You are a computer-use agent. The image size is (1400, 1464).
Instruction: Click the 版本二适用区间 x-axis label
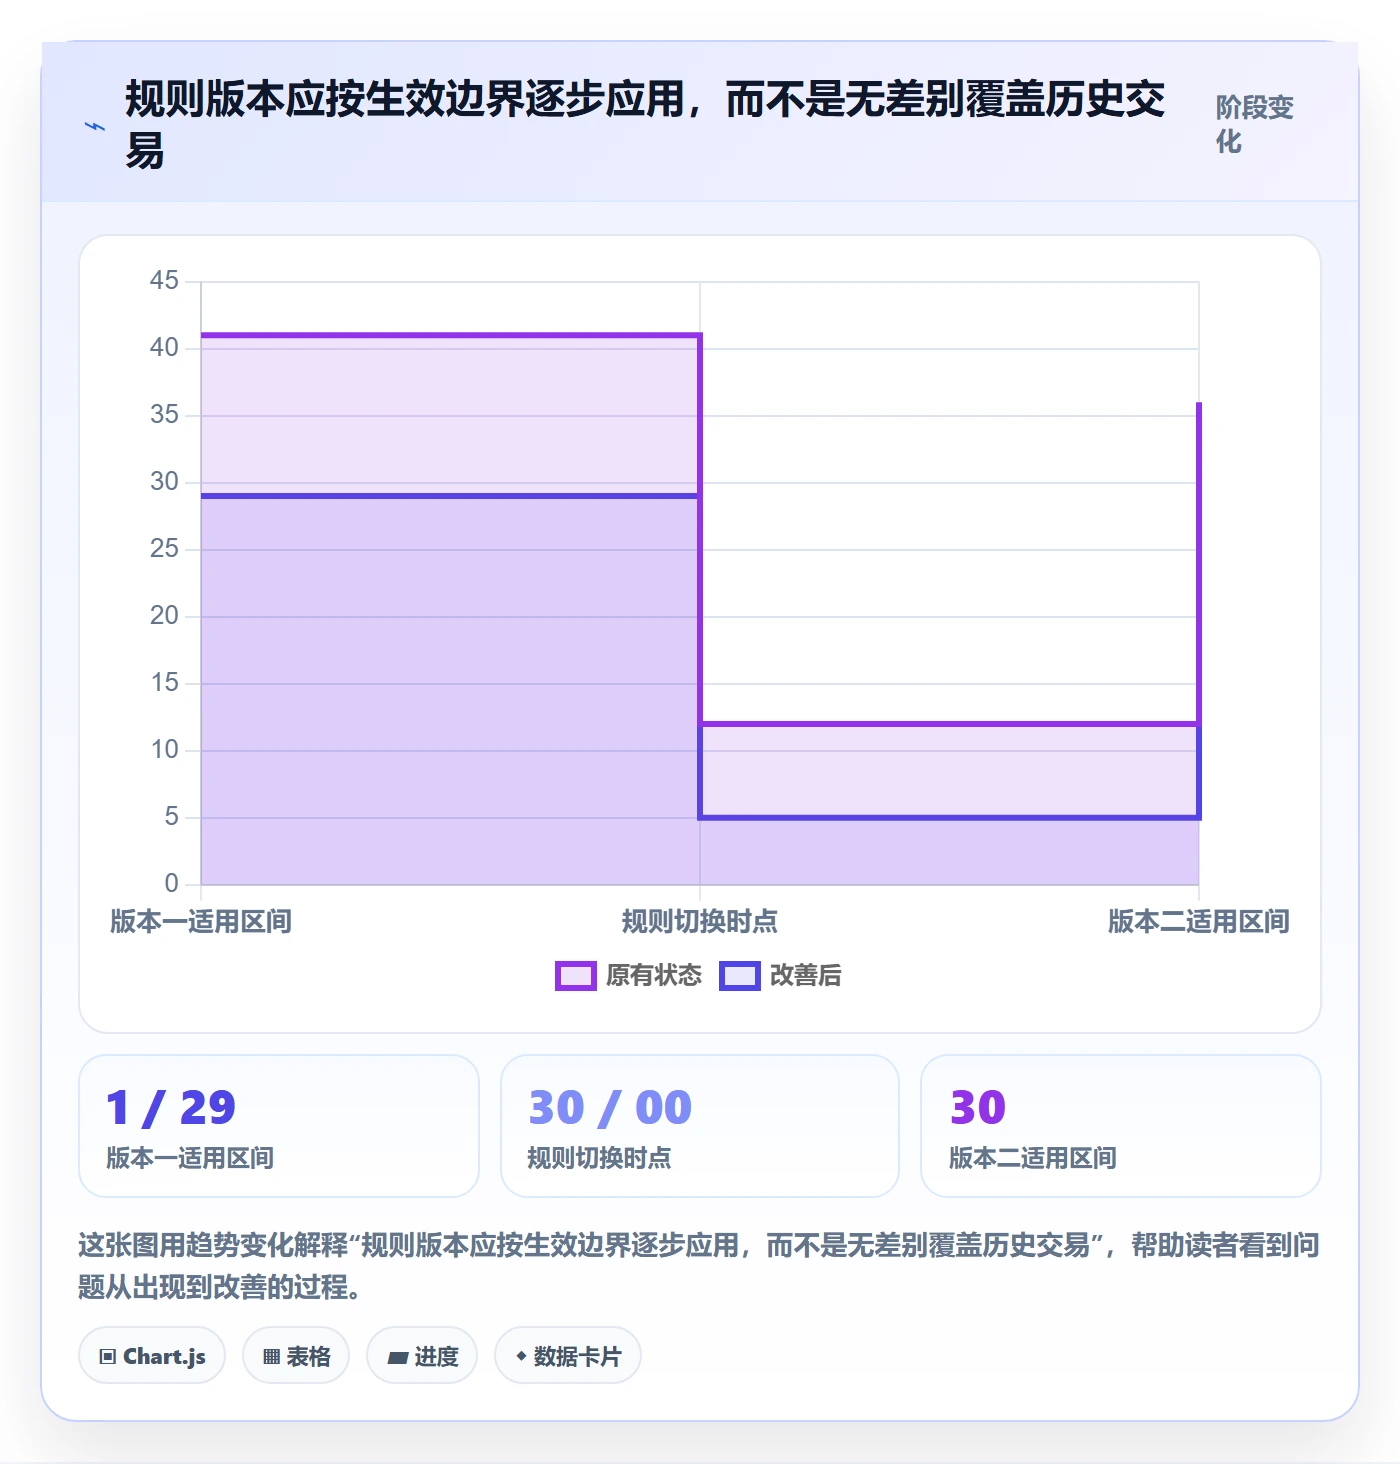[x=1199, y=921]
